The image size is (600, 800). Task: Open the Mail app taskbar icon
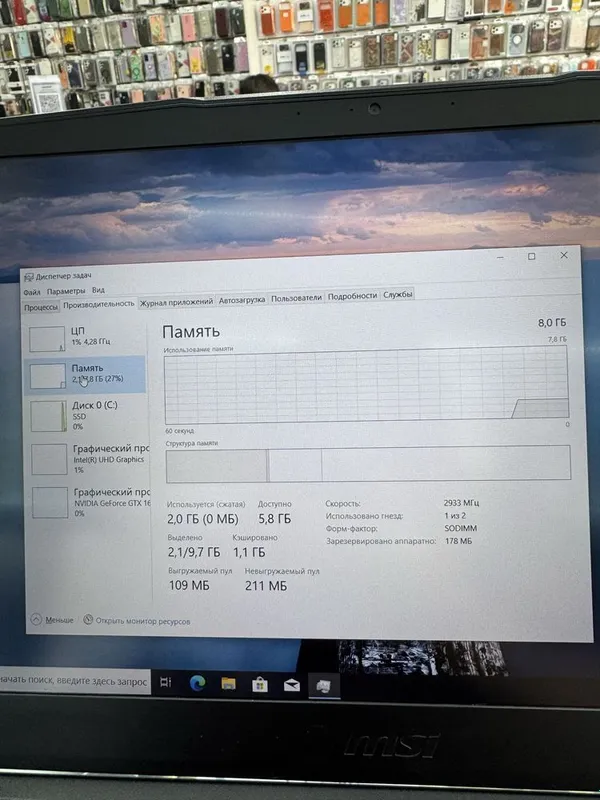point(291,685)
